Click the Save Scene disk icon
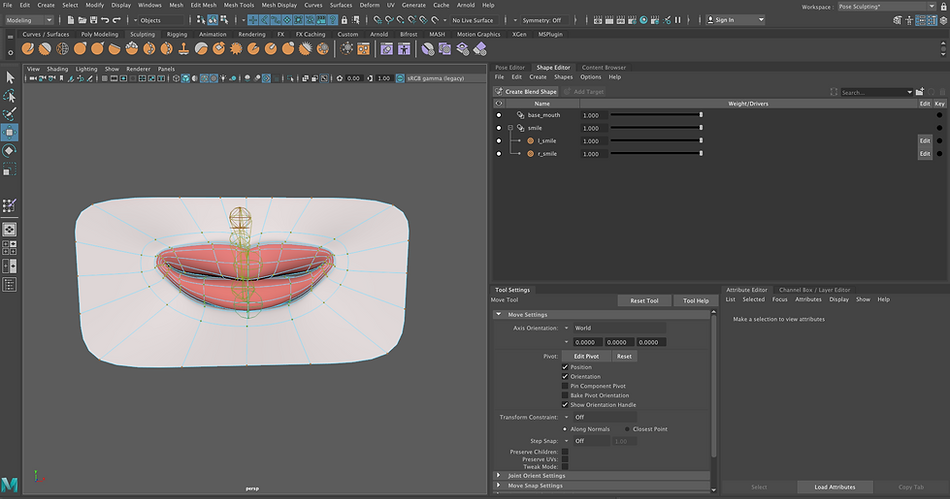The height and width of the screenshot is (499, 950). tap(93, 20)
